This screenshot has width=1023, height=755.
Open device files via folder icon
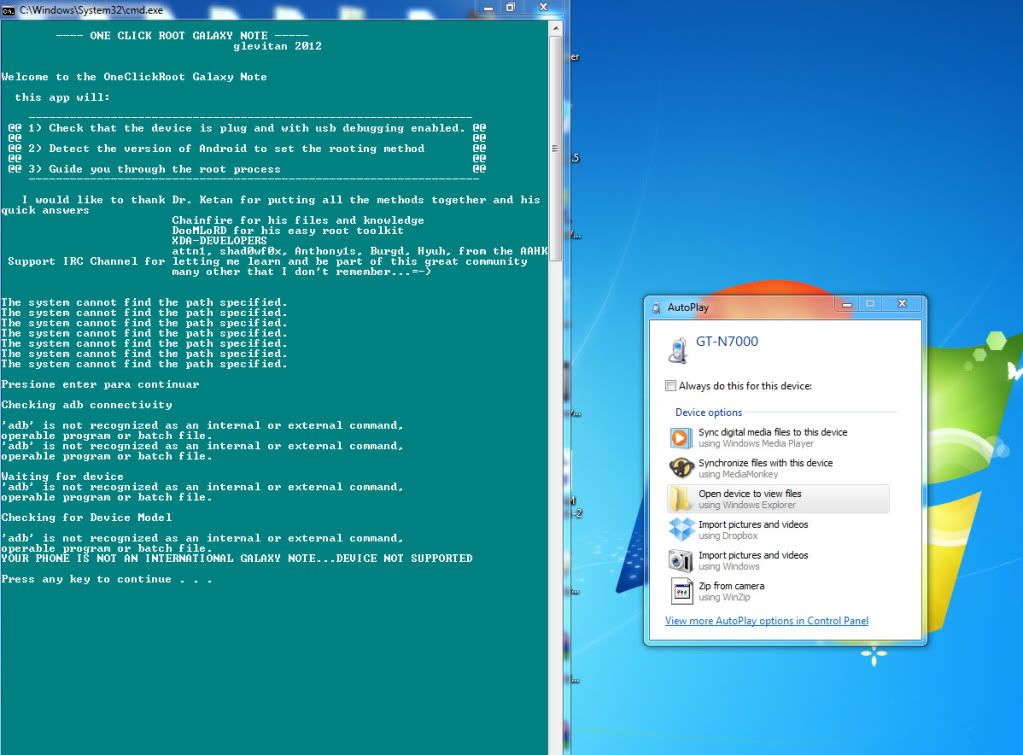pos(681,499)
